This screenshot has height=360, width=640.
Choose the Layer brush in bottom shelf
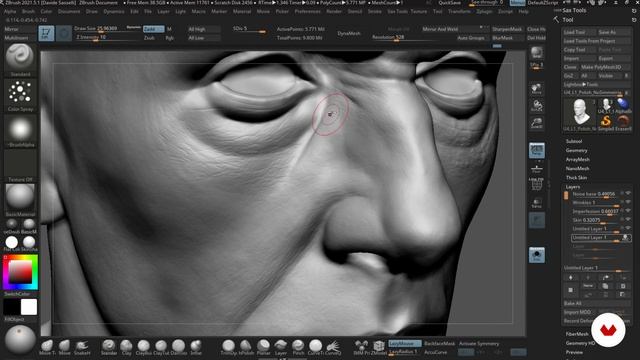coord(280,347)
